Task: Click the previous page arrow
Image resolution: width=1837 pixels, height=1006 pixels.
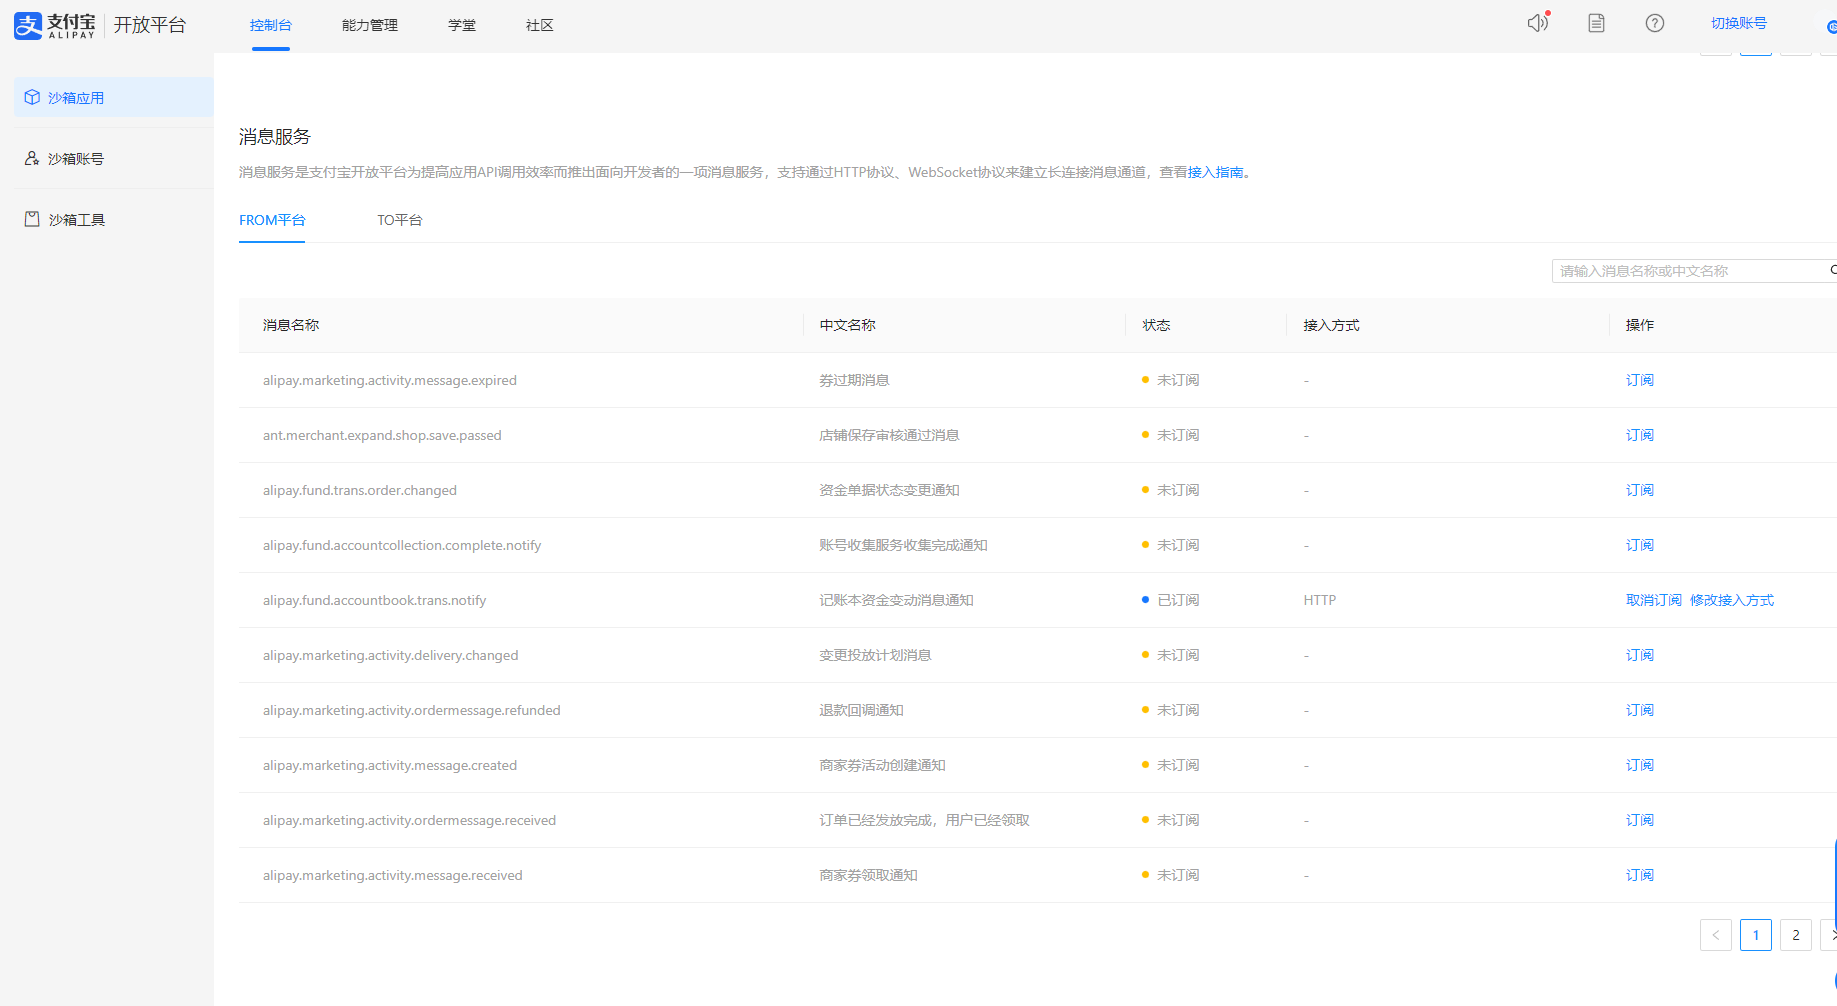Action: [1716, 935]
